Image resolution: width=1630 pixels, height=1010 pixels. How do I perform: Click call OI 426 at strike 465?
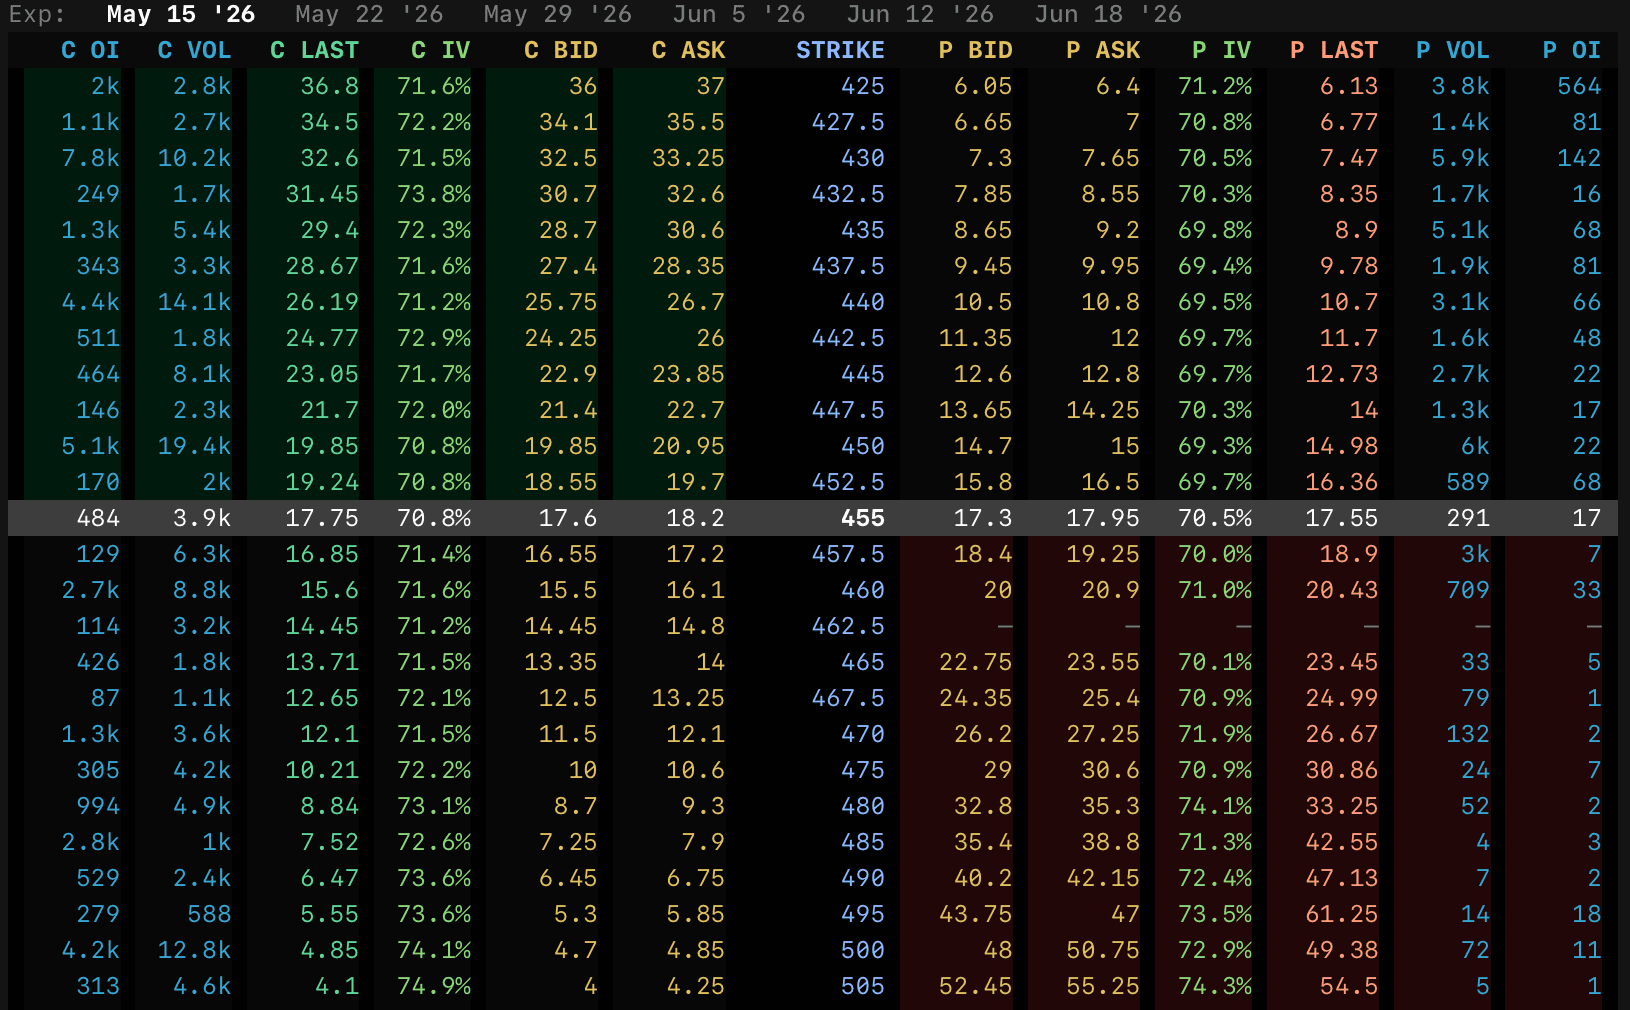click(98, 662)
